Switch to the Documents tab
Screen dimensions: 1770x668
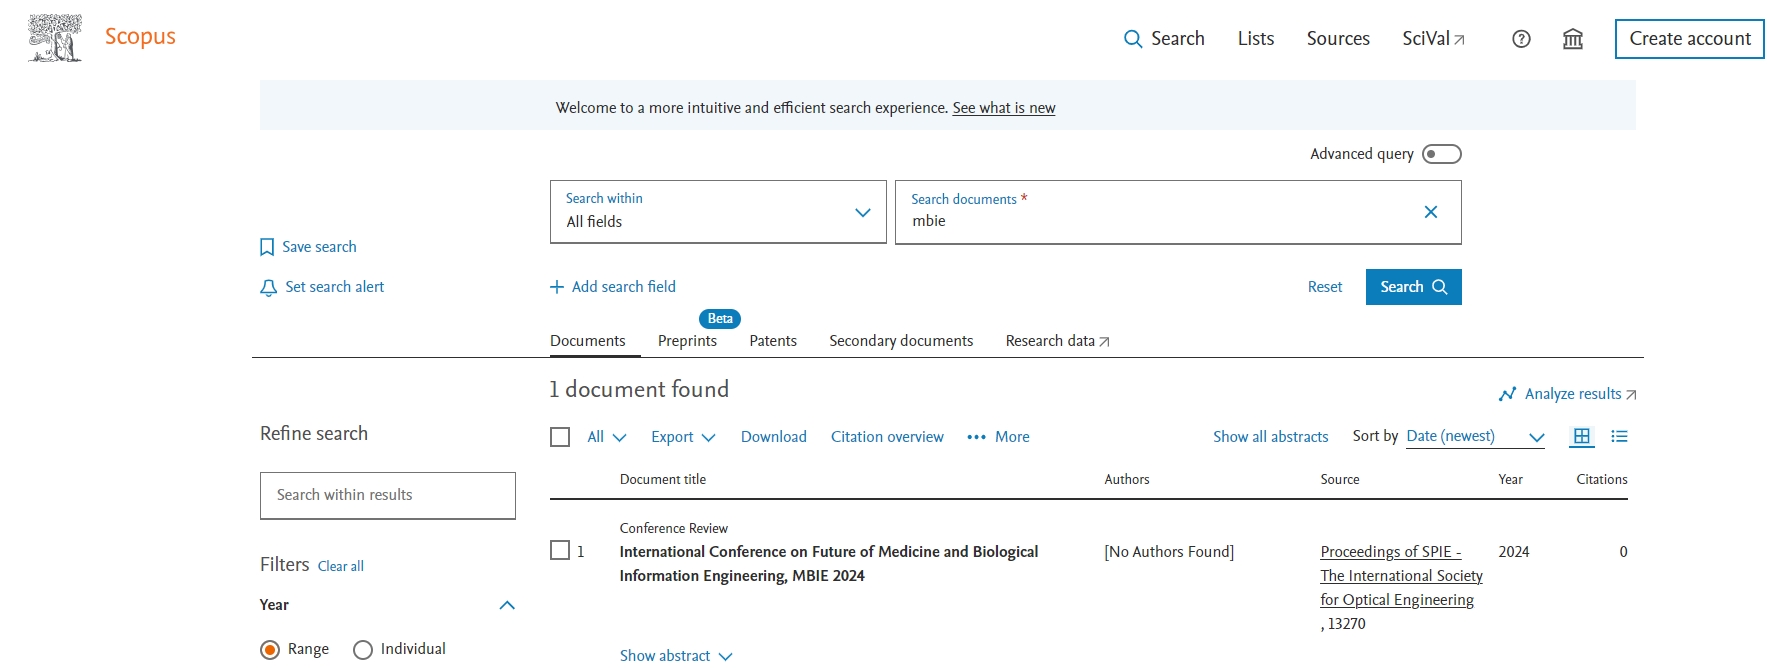[x=588, y=341]
